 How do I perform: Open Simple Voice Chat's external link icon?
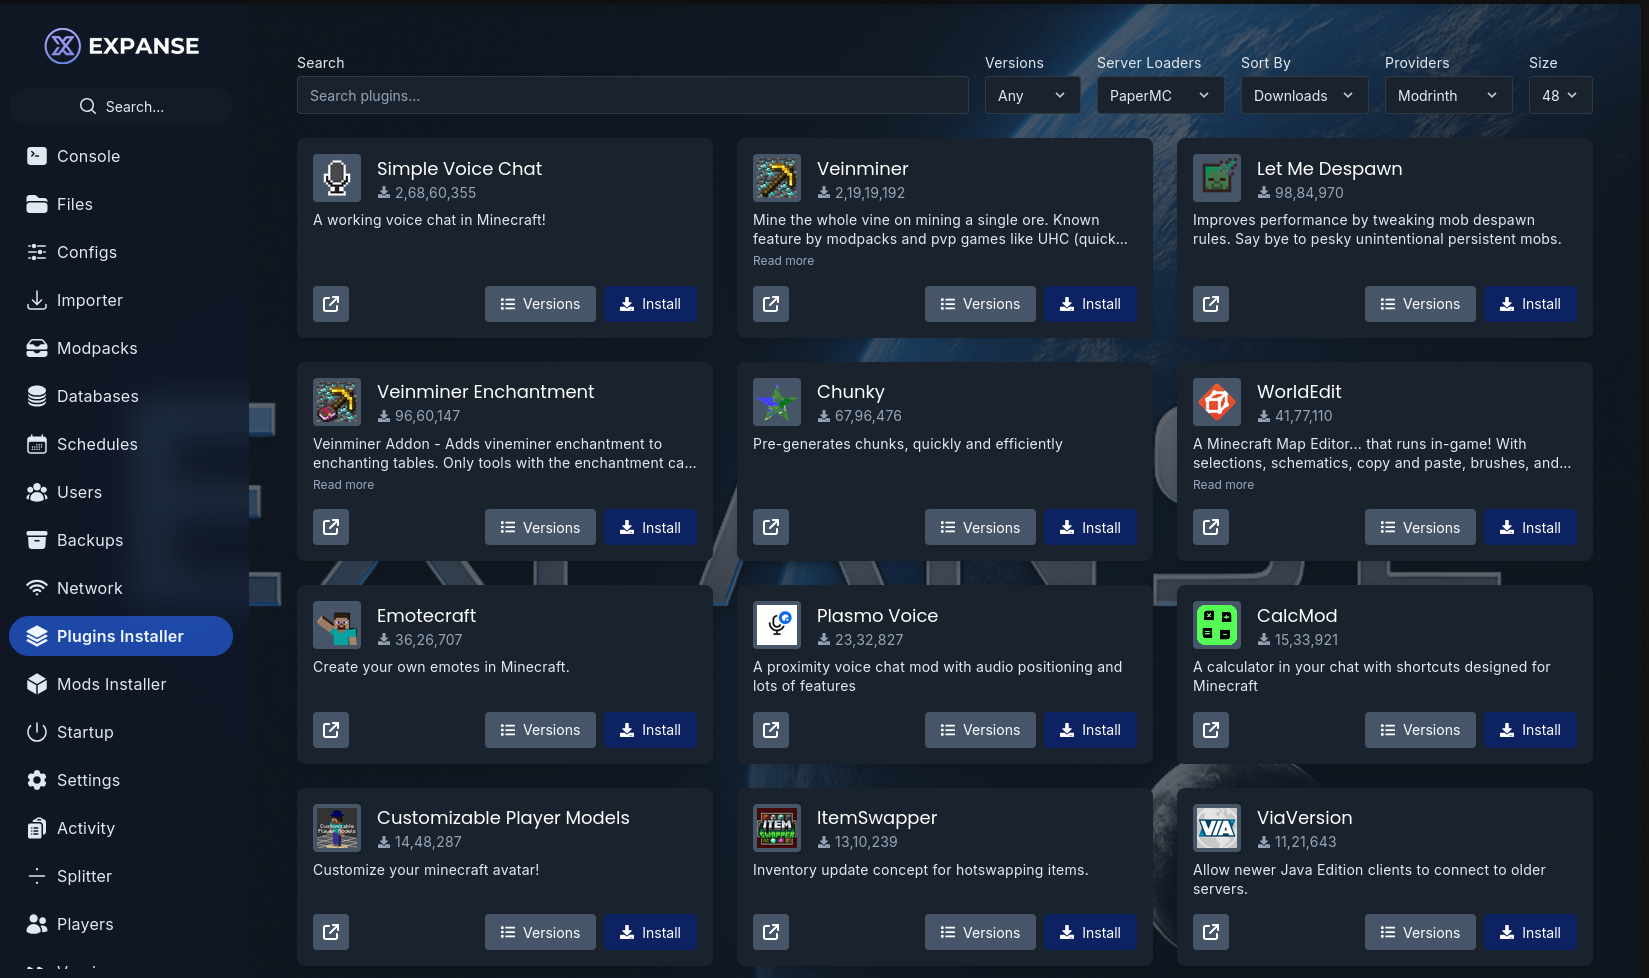coord(330,303)
